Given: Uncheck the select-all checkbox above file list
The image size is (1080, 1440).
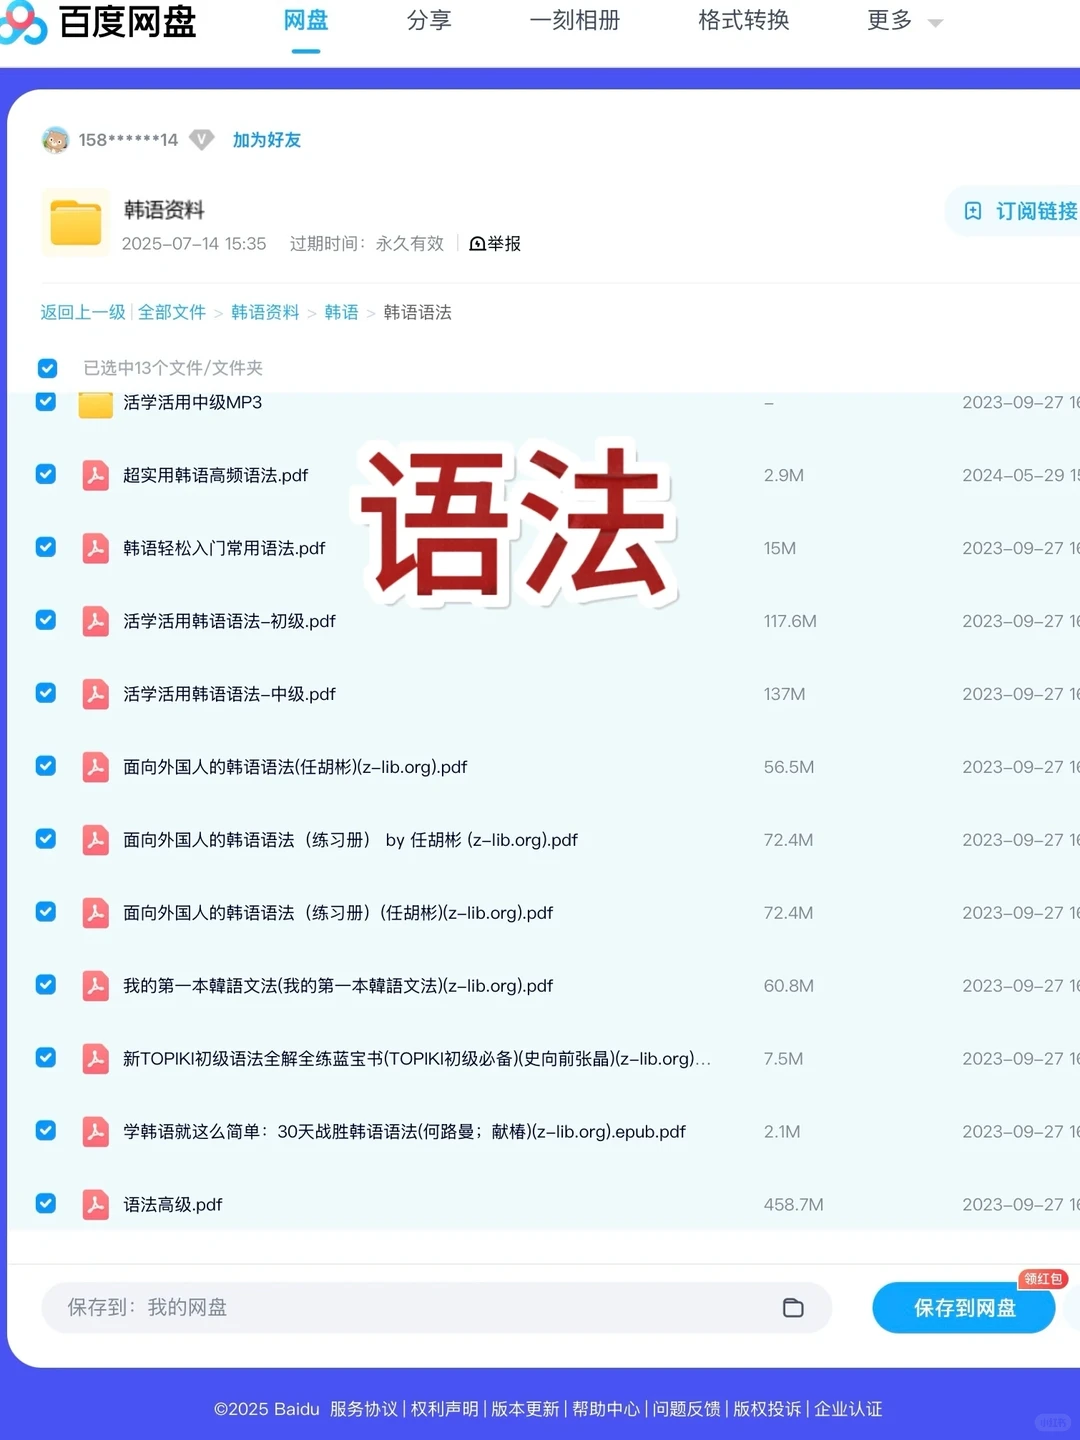Looking at the screenshot, I should pos(47,368).
